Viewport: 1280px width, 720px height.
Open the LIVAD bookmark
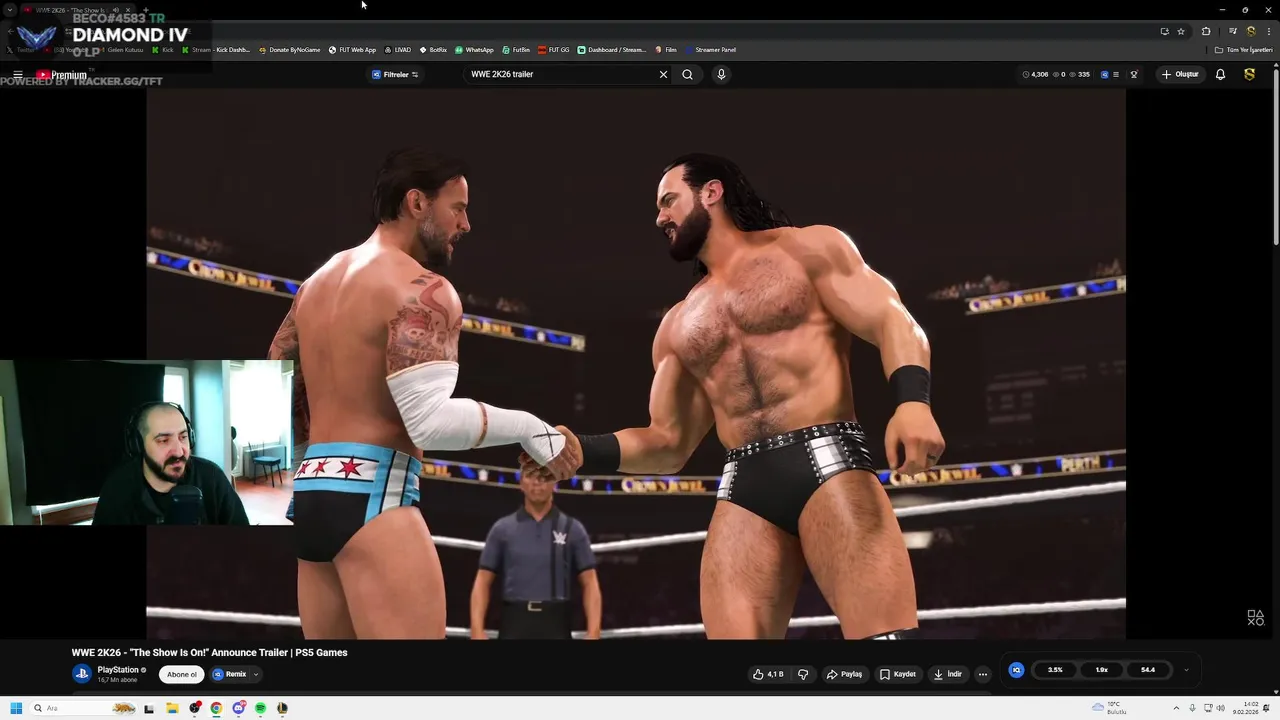coord(398,50)
